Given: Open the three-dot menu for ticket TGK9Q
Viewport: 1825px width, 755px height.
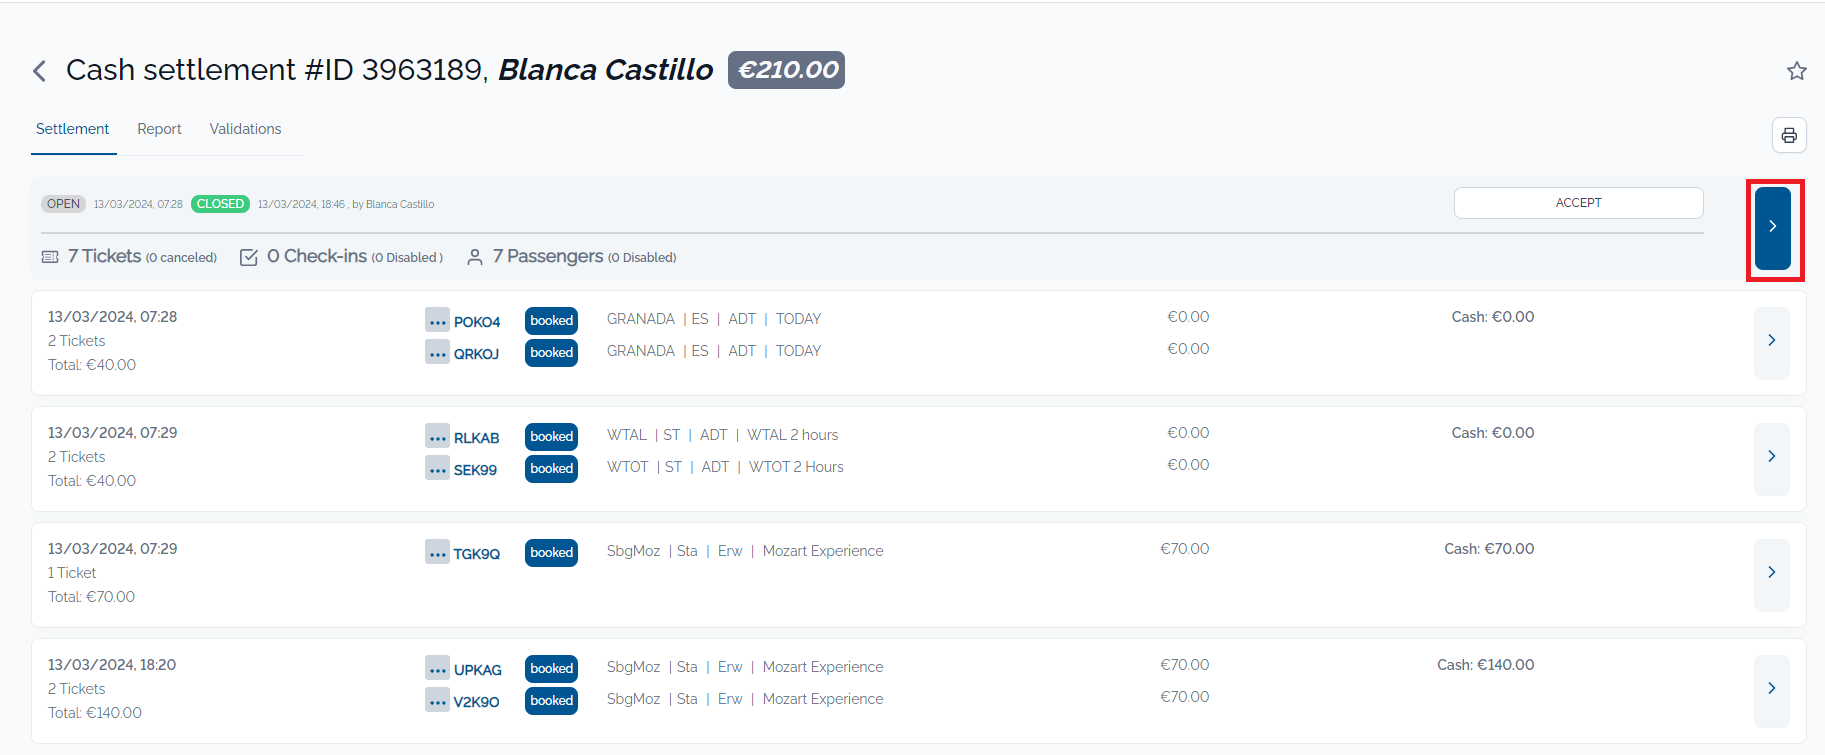Looking at the screenshot, I should click(437, 553).
